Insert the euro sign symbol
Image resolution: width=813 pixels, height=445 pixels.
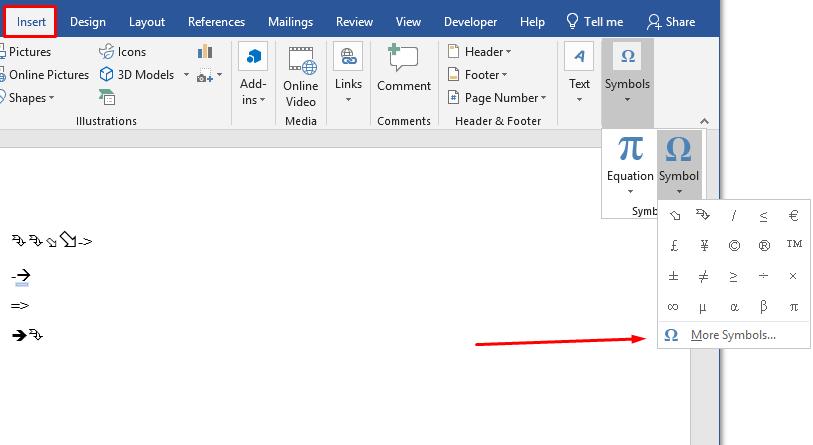793,215
